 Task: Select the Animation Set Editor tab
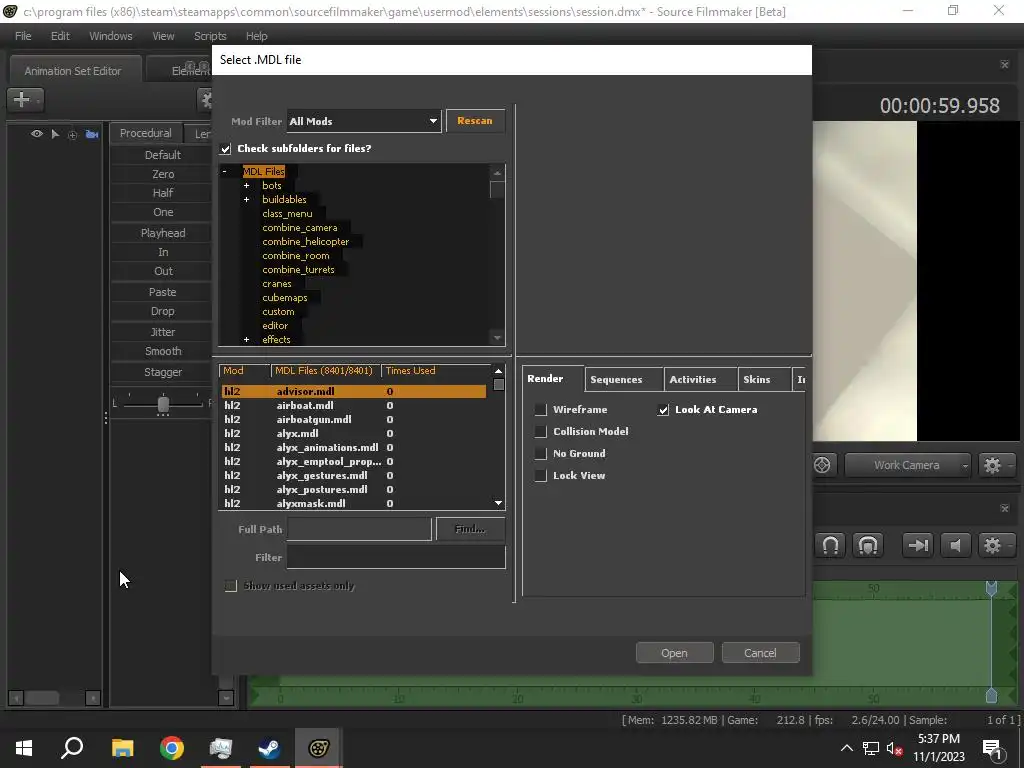click(73, 71)
